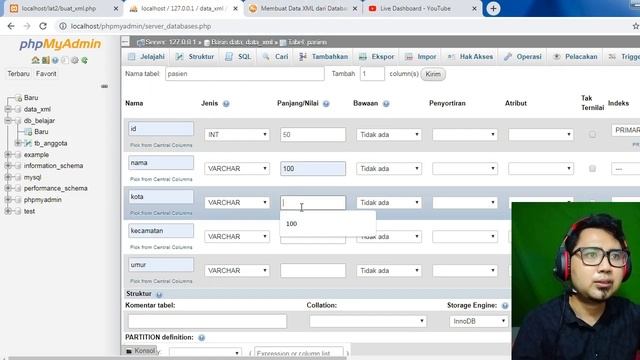
Task: Open the SQL tab
Action: coord(238,57)
